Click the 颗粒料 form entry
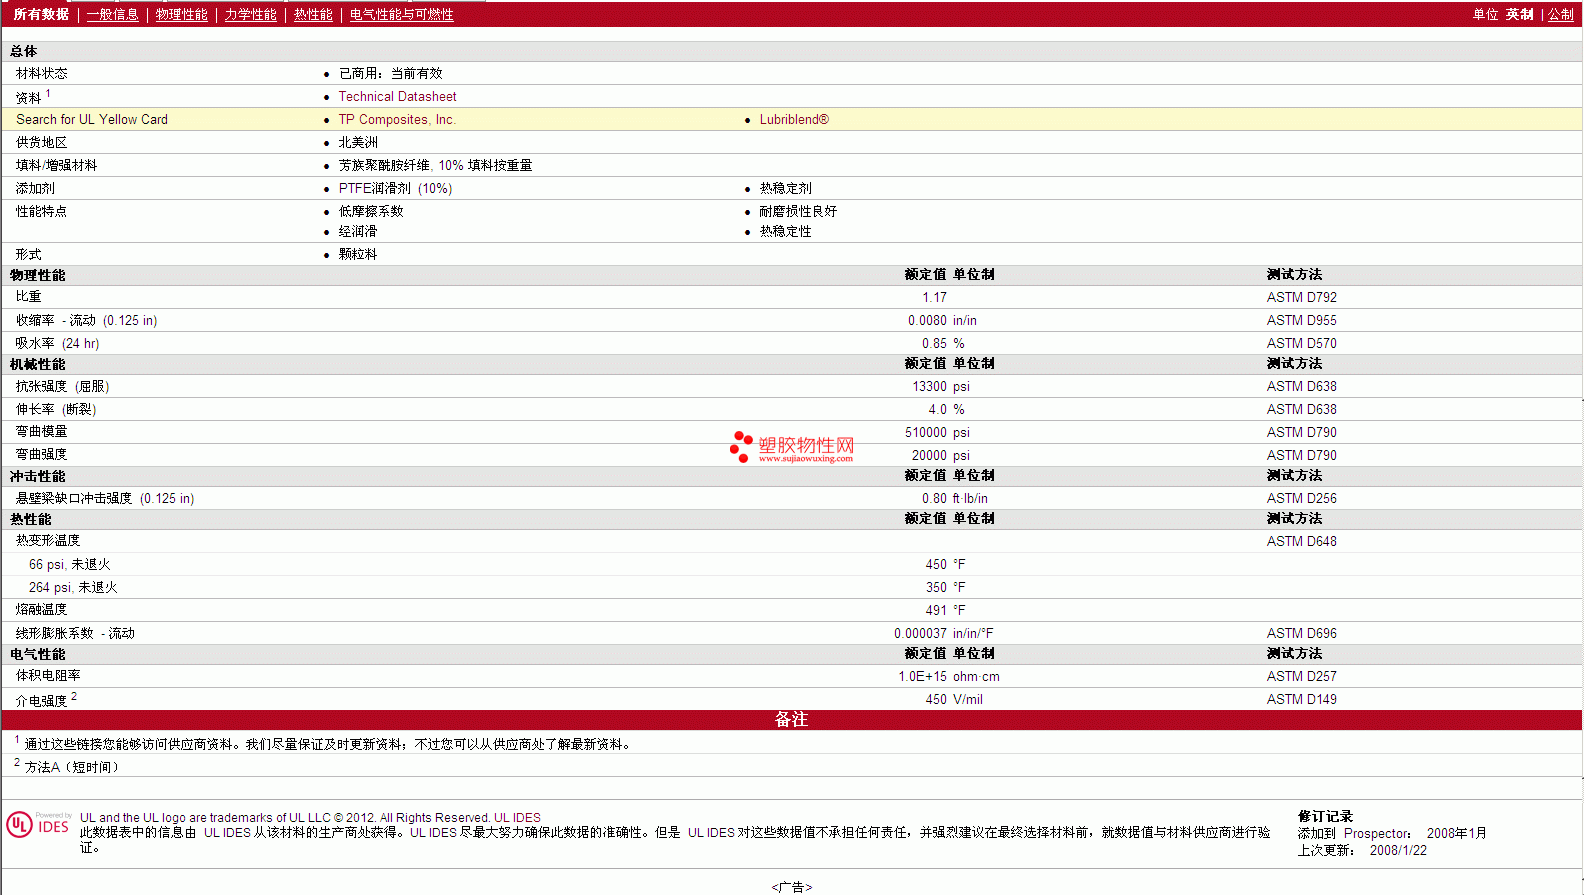 [x=358, y=255]
